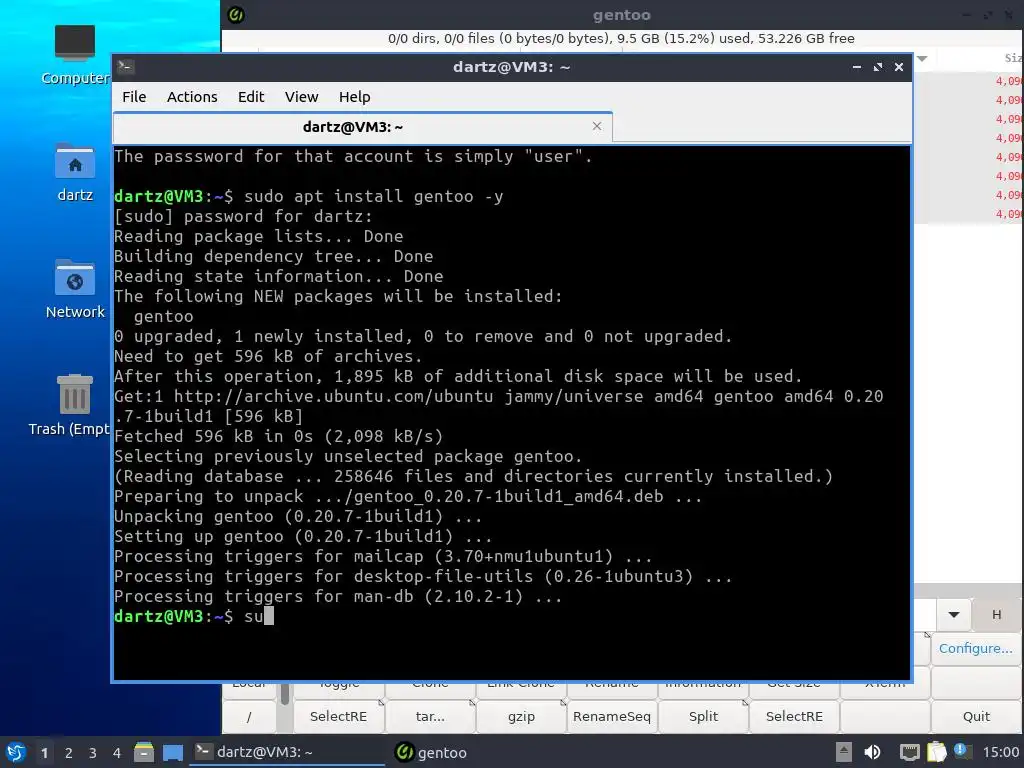Bring the gentoo window forward from the taskbar
The height and width of the screenshot is (768, 1024).
432,752
